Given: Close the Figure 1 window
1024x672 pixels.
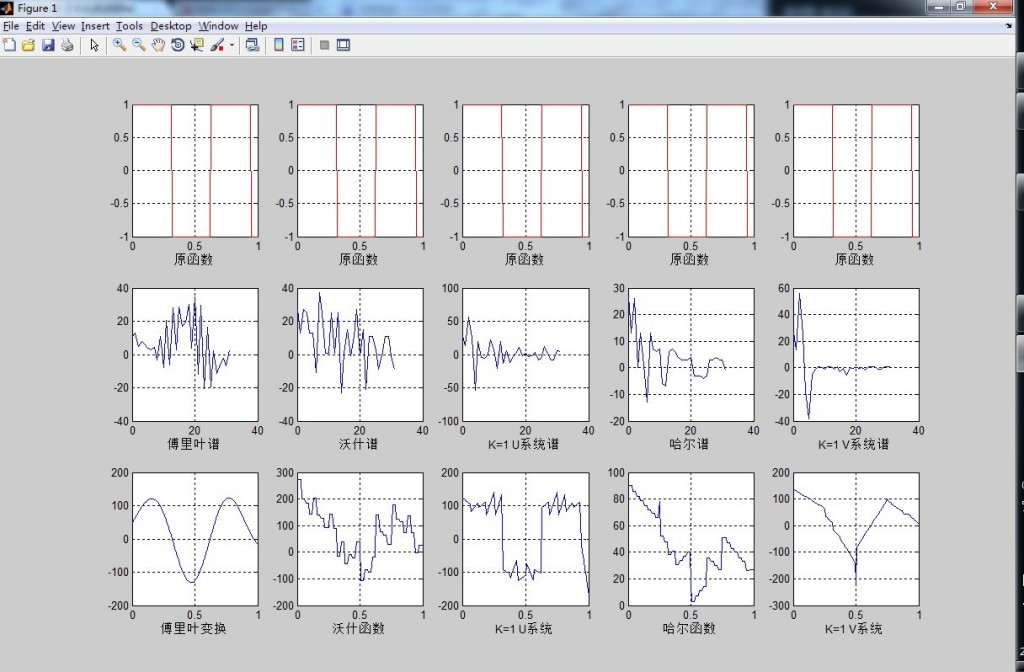Looking at the screenshot, I should click(x=992, y=7).
